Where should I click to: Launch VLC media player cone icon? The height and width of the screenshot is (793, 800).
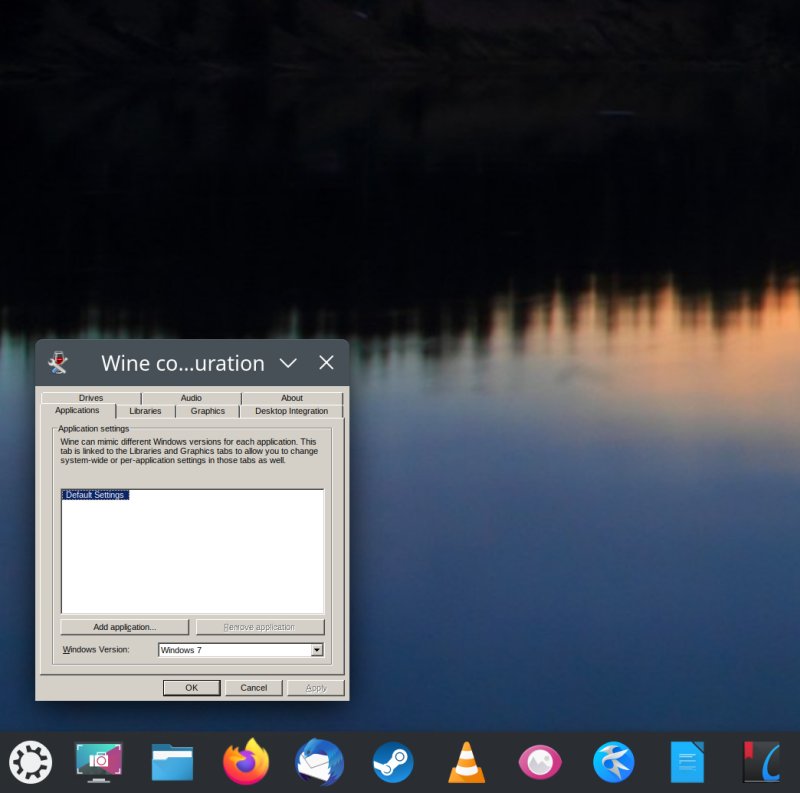coord(466,763)
